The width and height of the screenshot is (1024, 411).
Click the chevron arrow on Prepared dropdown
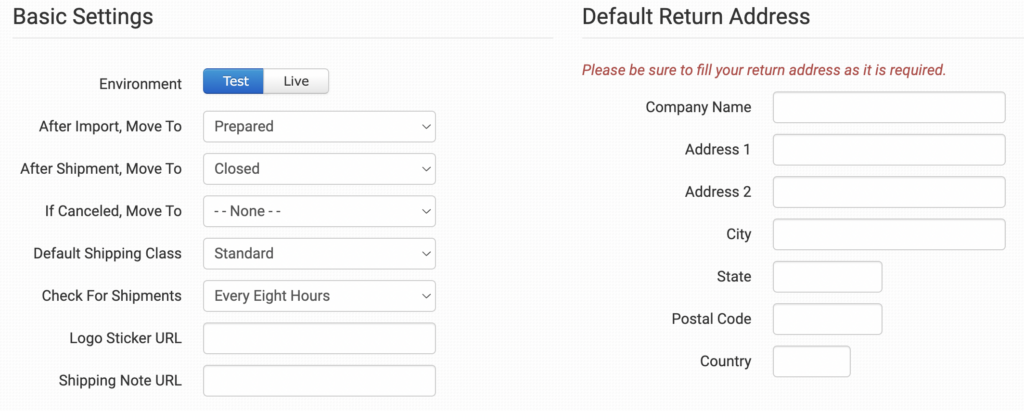(x=426, y=127)
